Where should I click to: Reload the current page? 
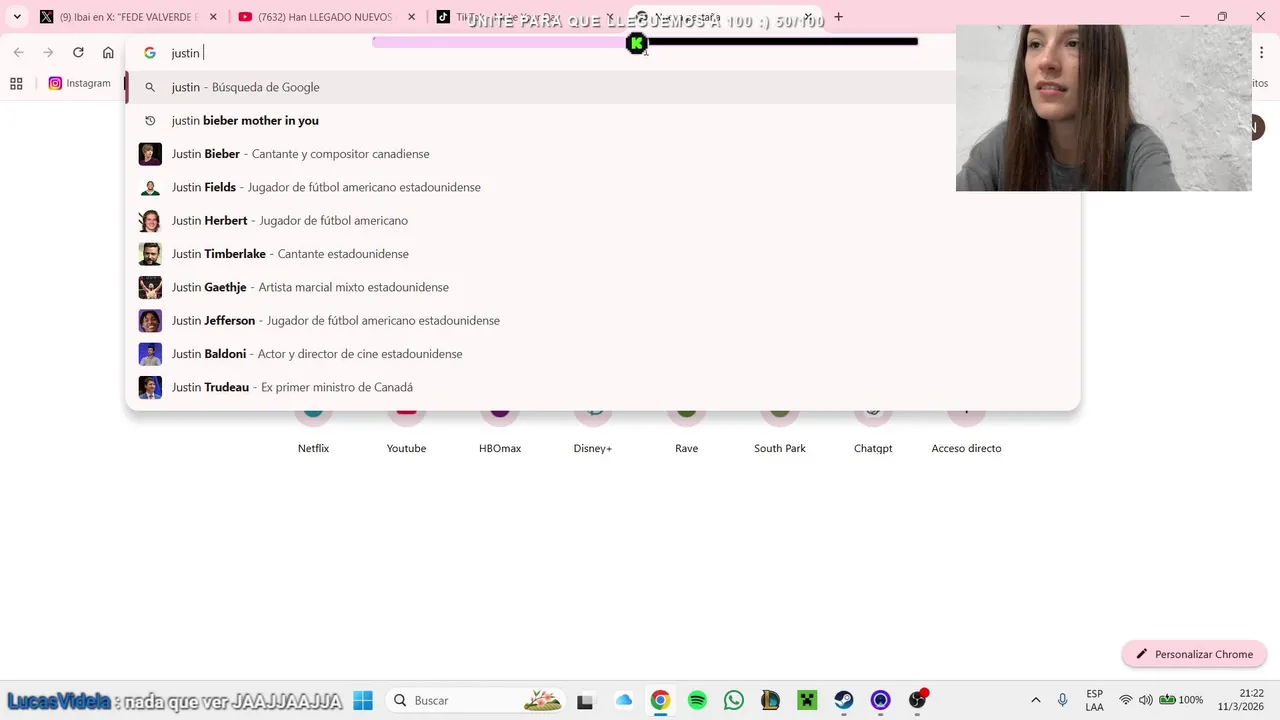[78, 52]
